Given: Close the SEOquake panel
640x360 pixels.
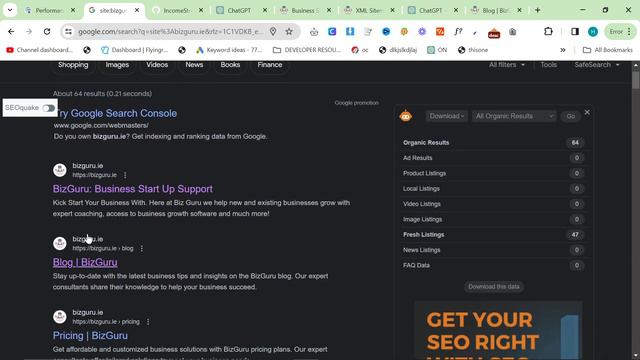Looking at the screenshot, I should pyautogui.click(x=587, y=112).
